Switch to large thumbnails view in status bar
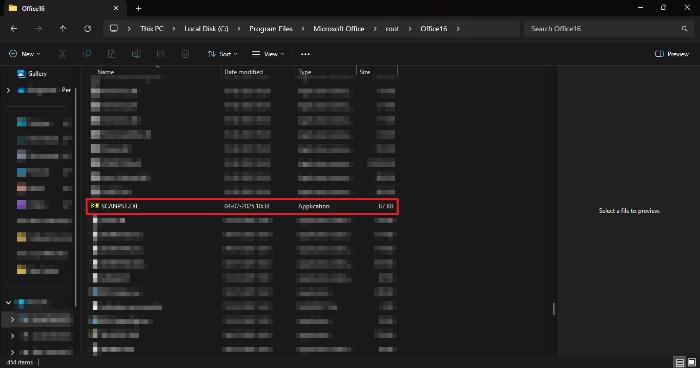The width and height of the screenshot is (700, 368). pyautogui.click(x=692, y=362)
